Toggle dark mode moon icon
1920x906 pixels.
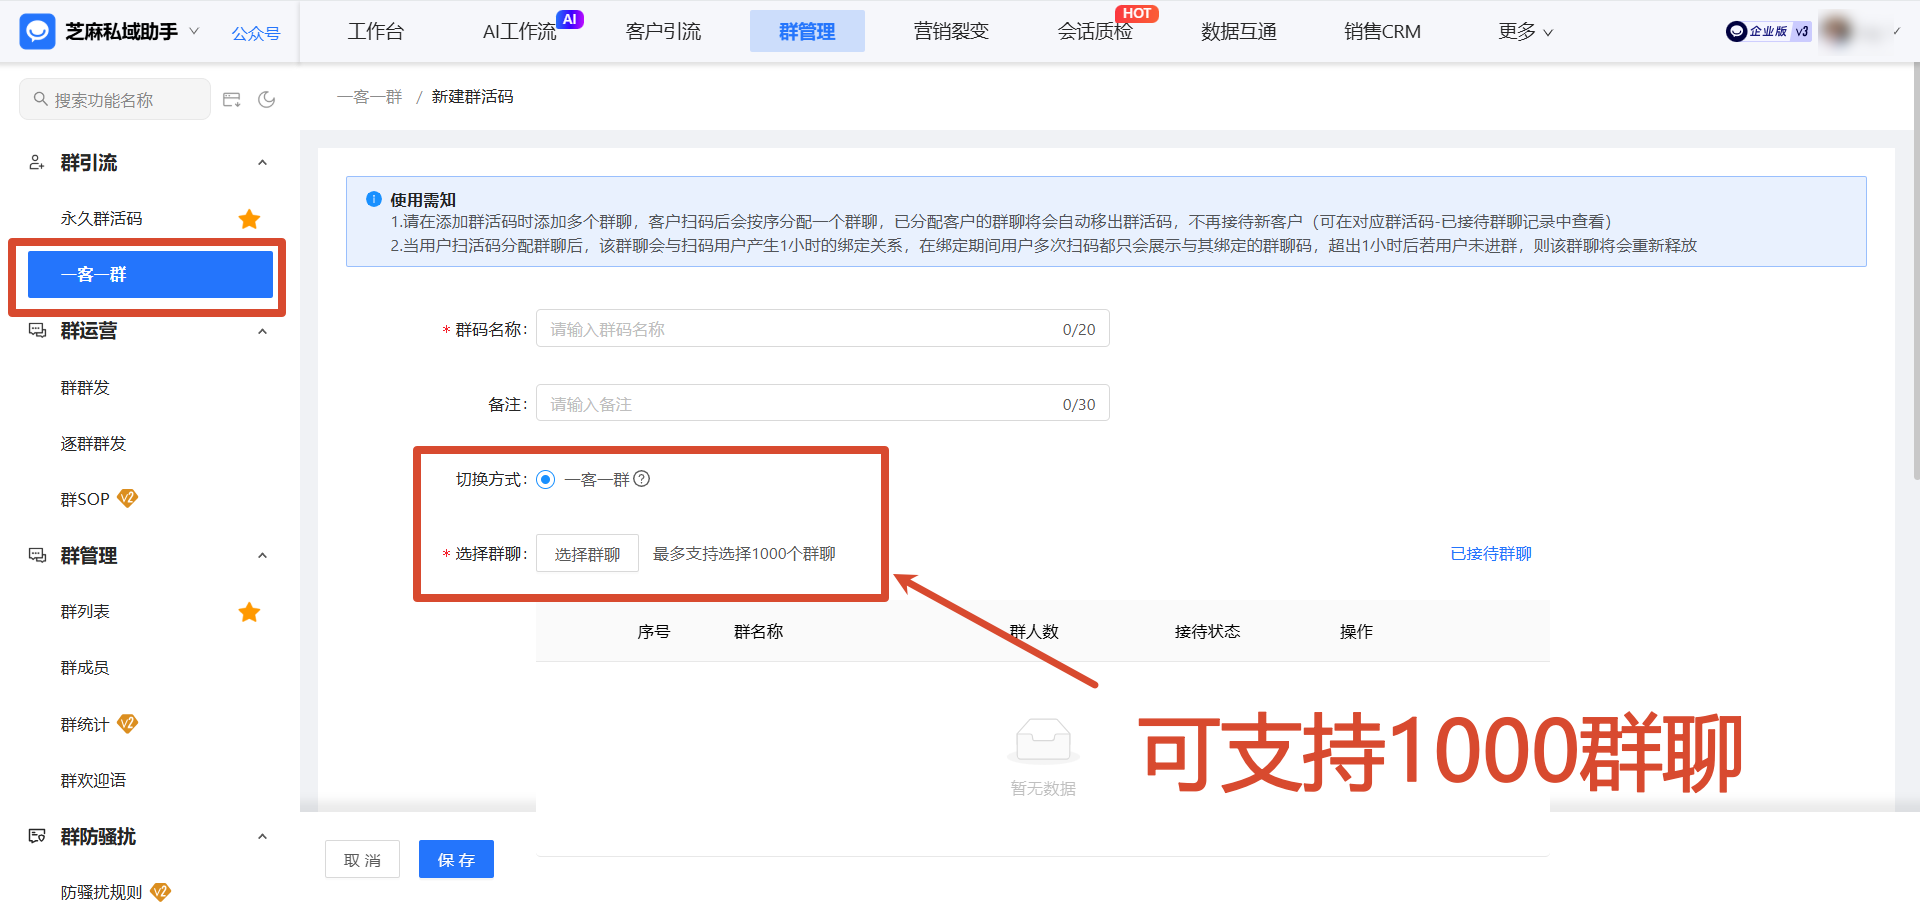pos(267,99)
